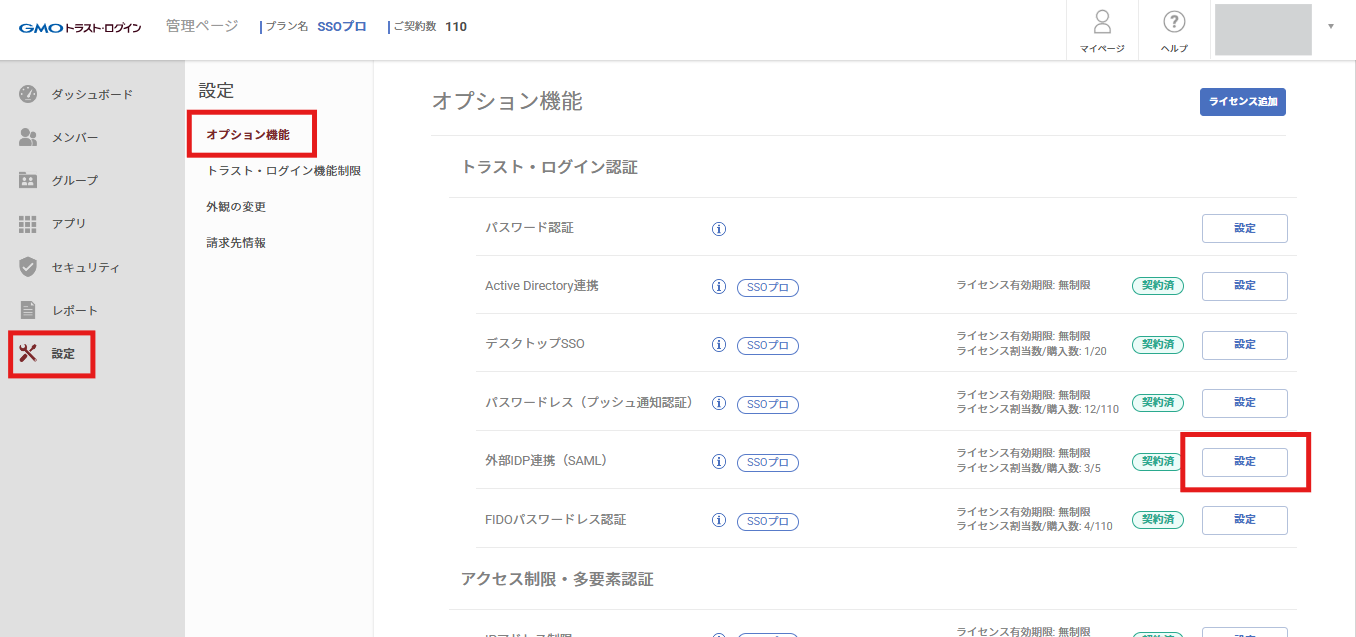Click the info icon beside Active Directory連携
This screenshot has width=1356, height=637.
point(718,287)
